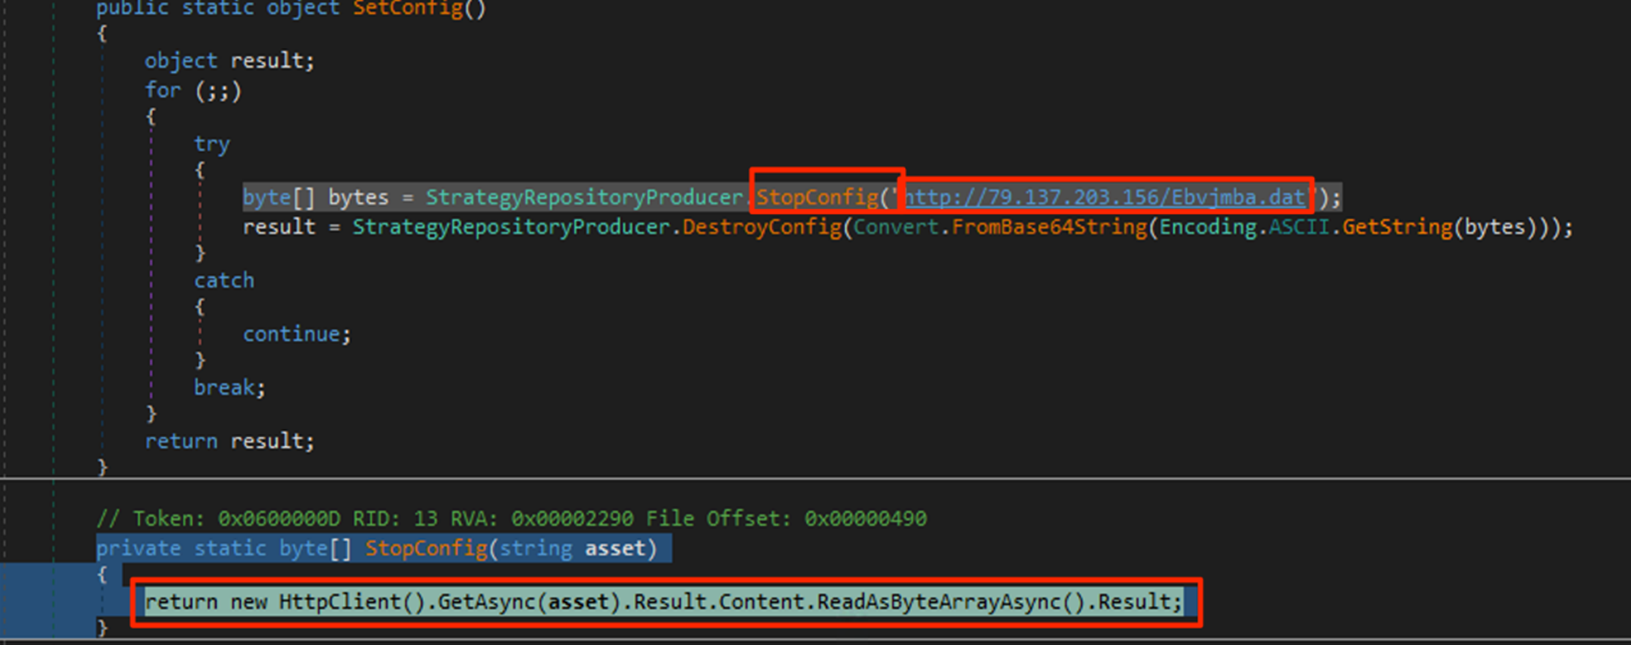Click the catch keyword
Image resolution: width=1631 pixels, height=645 pixels.
coord(224,281)
